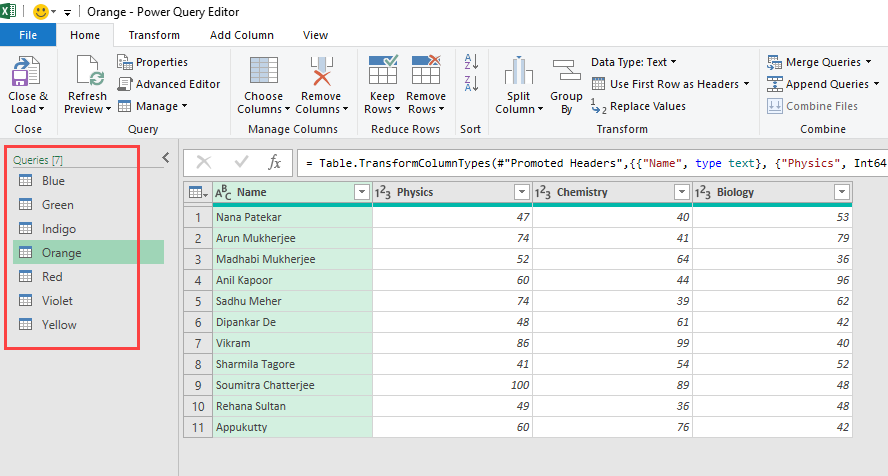Click Combine Files
Screen dimensions: 888x476
coord(813,106)
